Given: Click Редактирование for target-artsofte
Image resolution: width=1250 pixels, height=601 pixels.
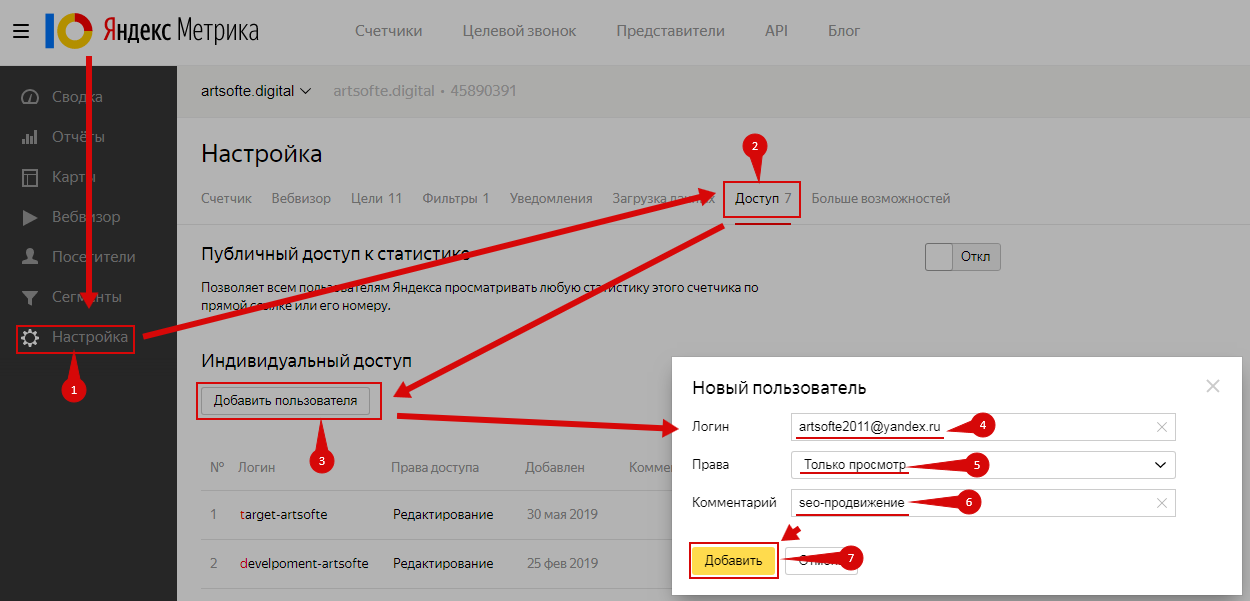Looking at the screenshot, I should (443, 514).
